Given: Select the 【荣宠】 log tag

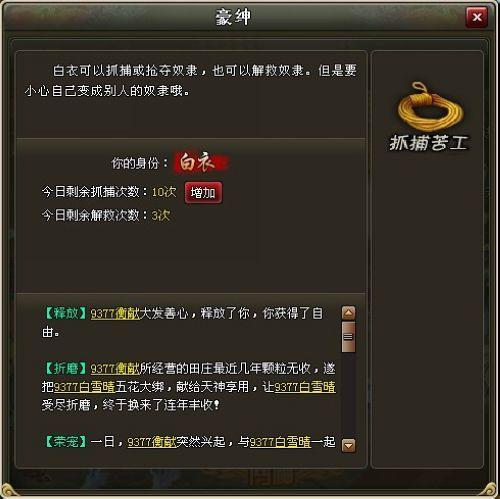Looking at the screenshot, I should (66, 442).
